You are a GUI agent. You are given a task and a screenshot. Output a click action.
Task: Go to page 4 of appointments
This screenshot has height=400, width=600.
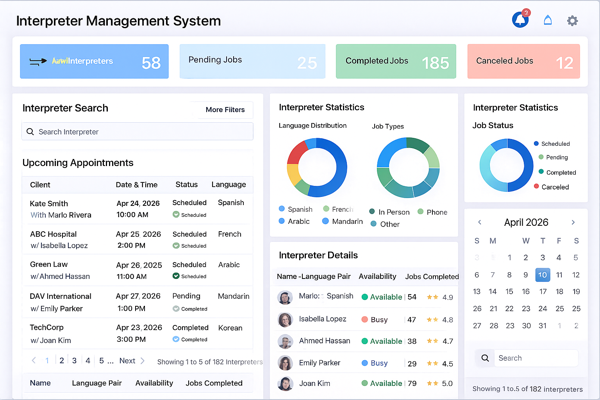[88, 361]
